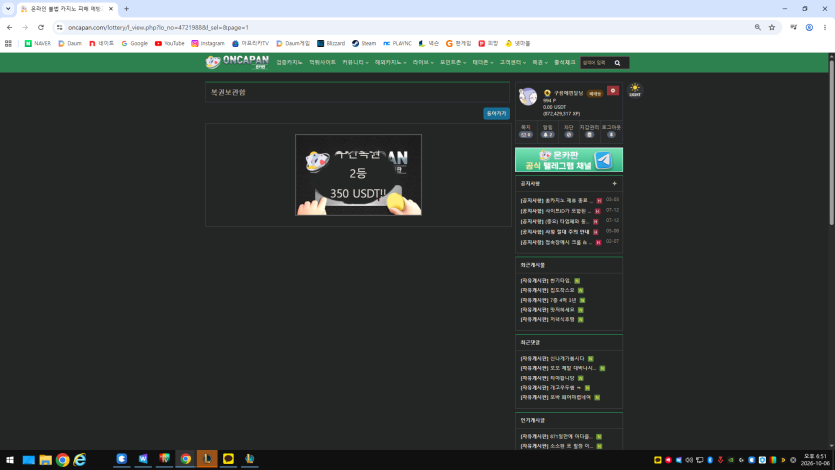Viewport: 835px width, 470px height.
Task: Open the official Telegram channel banner
Action: [x=569, y=160]
